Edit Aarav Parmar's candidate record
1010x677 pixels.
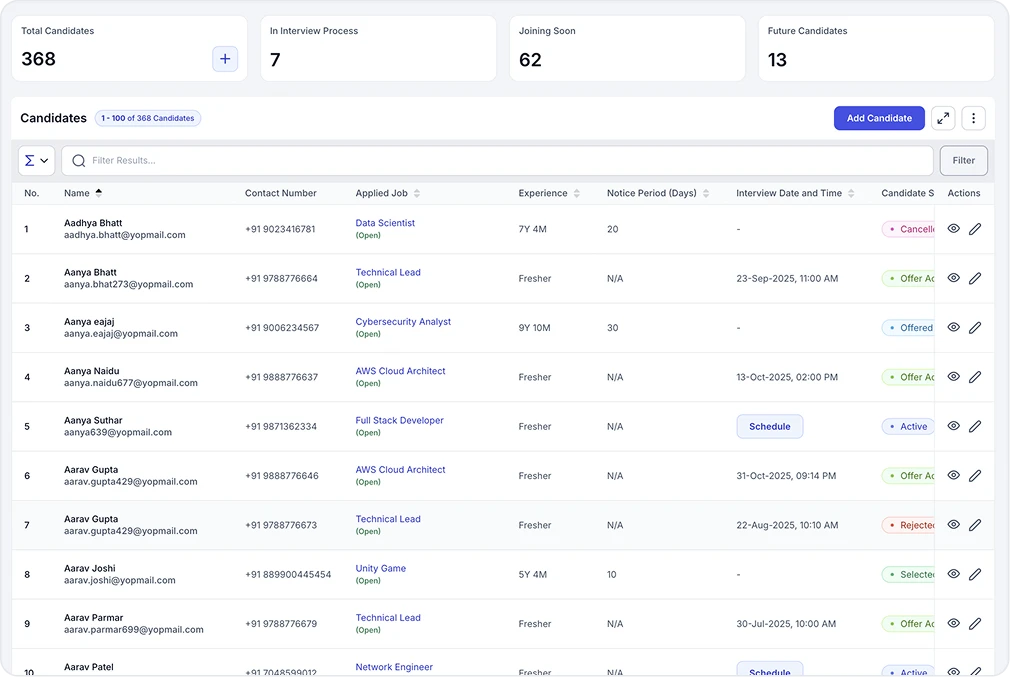pyautogui.click(x=975, y=624)
